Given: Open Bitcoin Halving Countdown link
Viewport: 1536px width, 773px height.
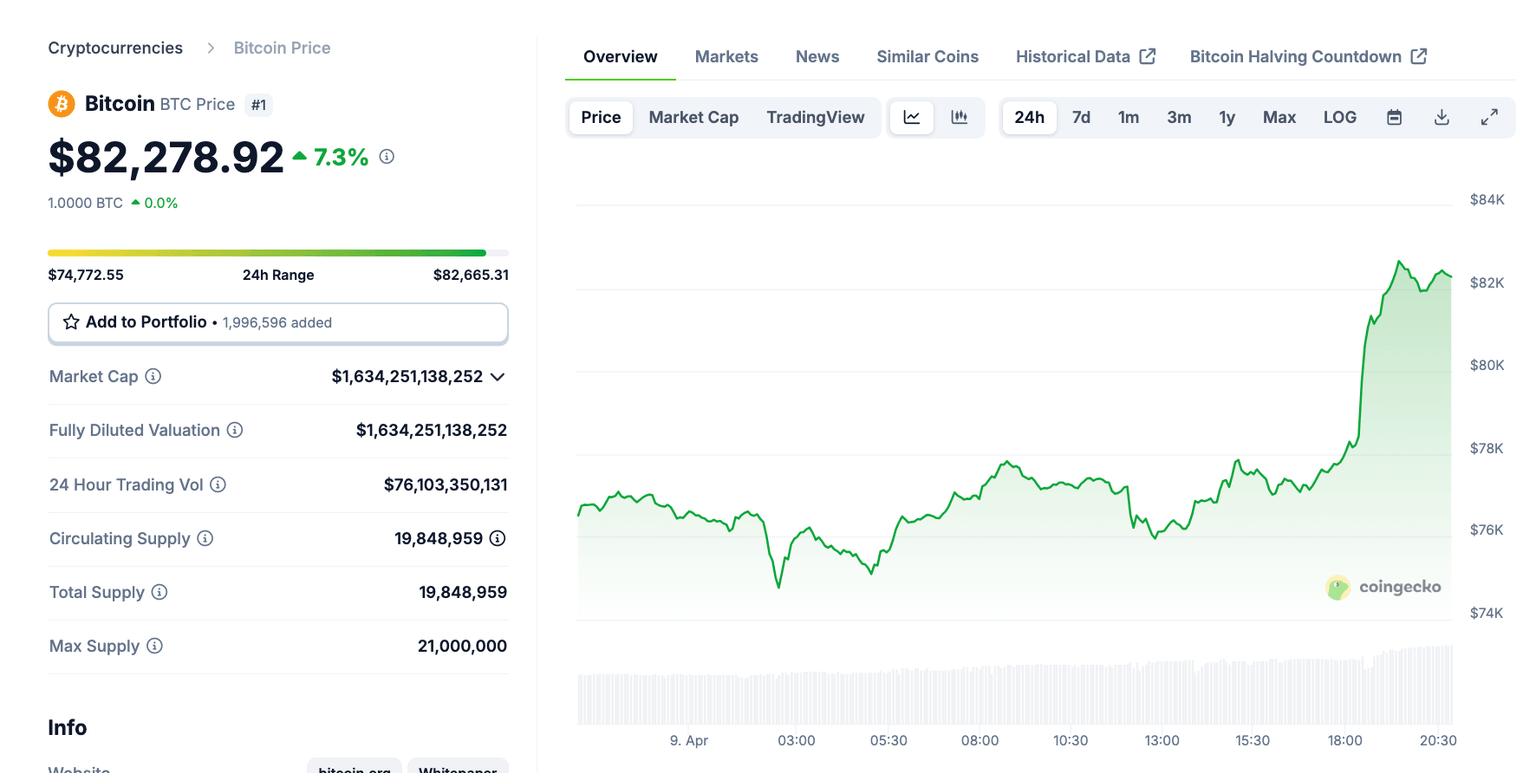Looking at the screenshot, I should pos(1308,56).
